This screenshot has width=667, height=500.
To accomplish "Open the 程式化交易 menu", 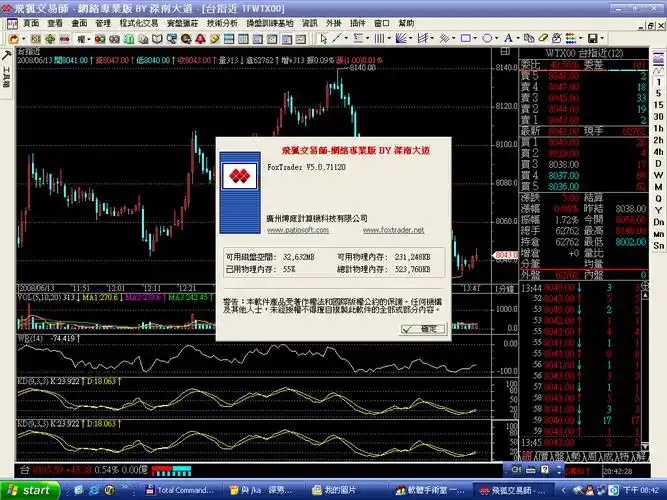I will pos(138,23).
